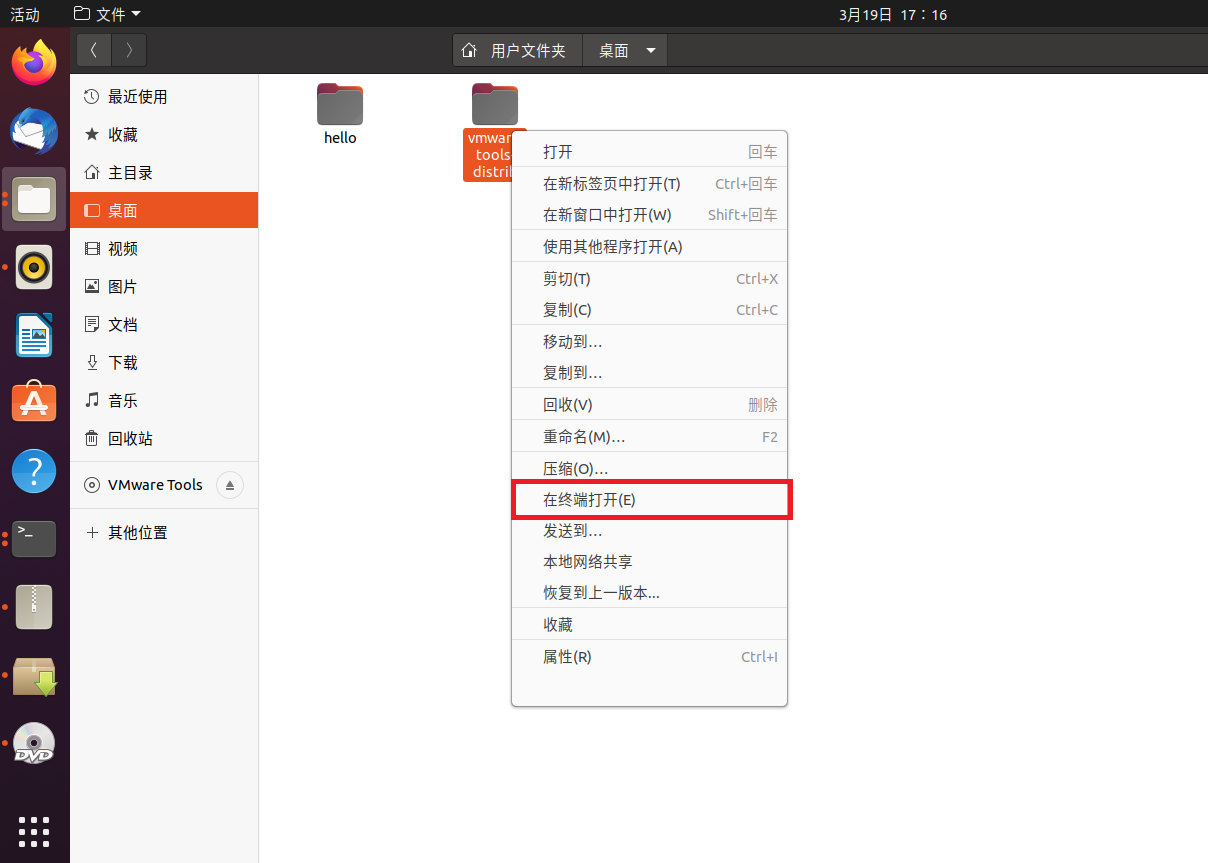The width and height of the screenshot is (1208, 863).
Task: Open 下载 in the sidebar
Action: coord(123,363)
